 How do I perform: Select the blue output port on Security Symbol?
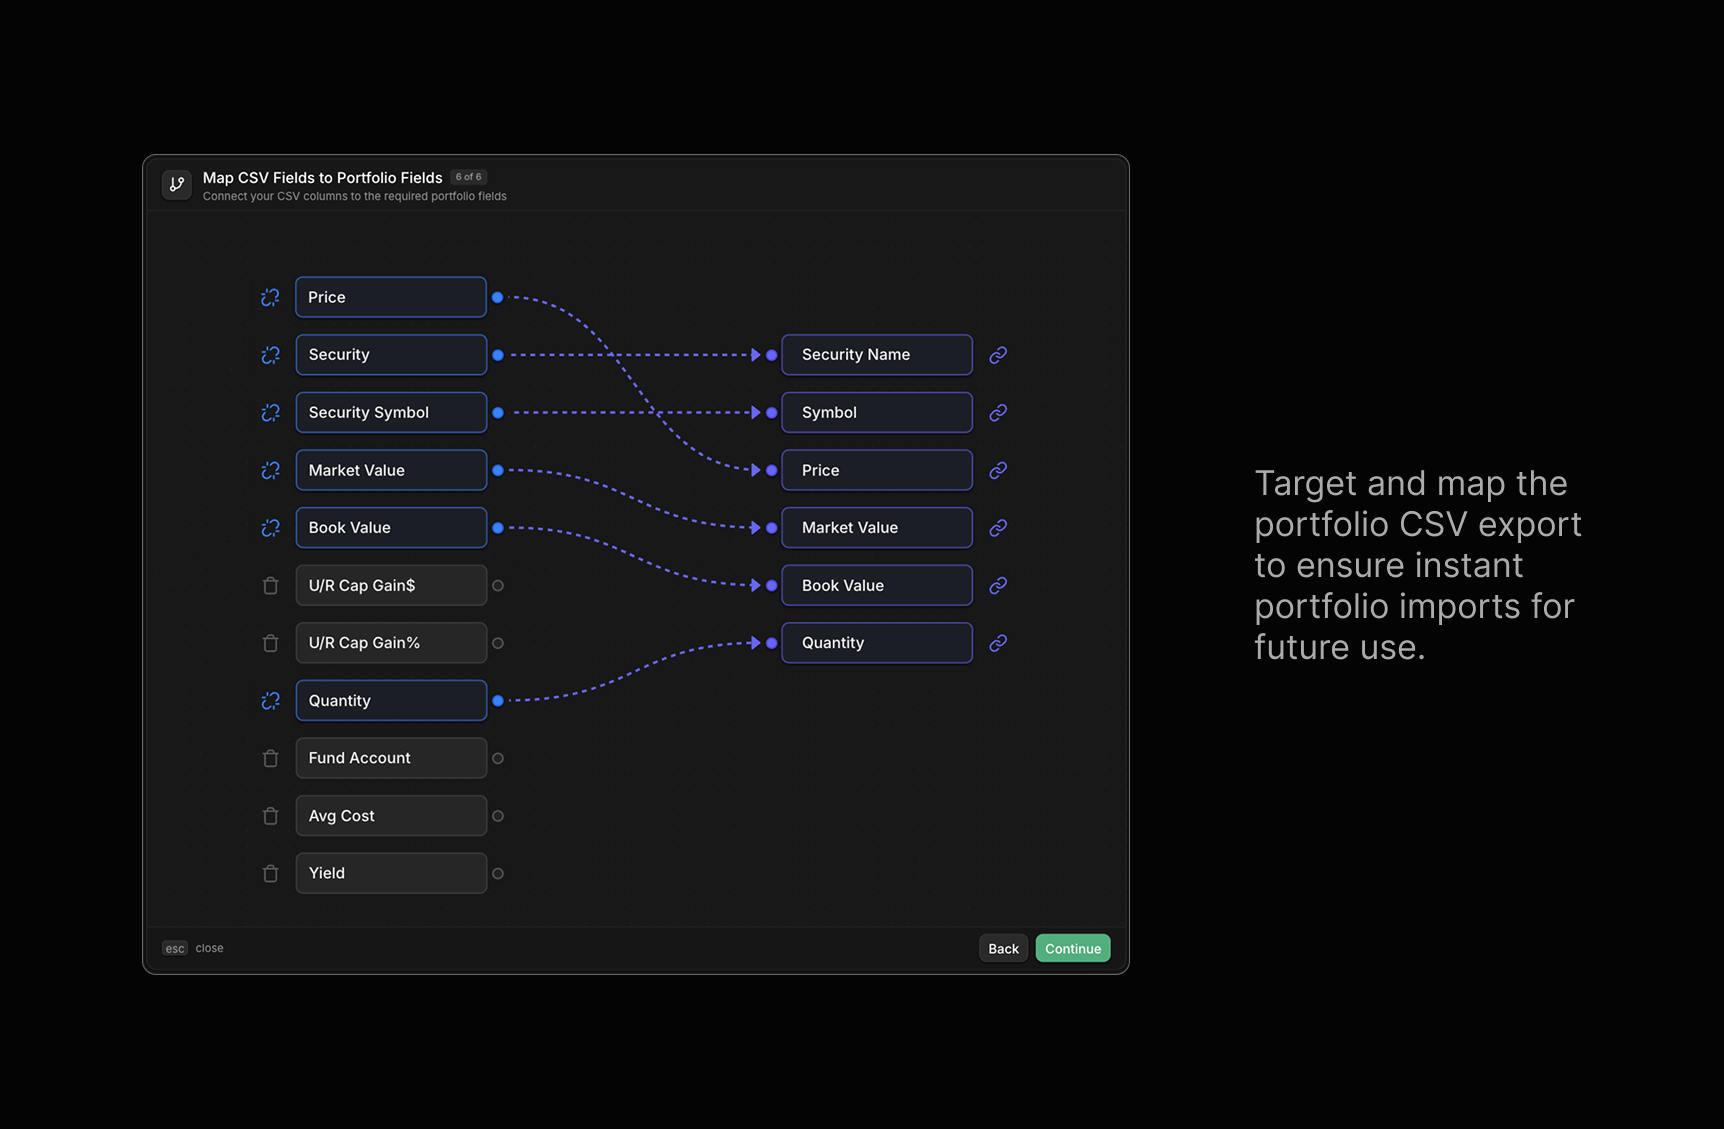tap(498, 412)
